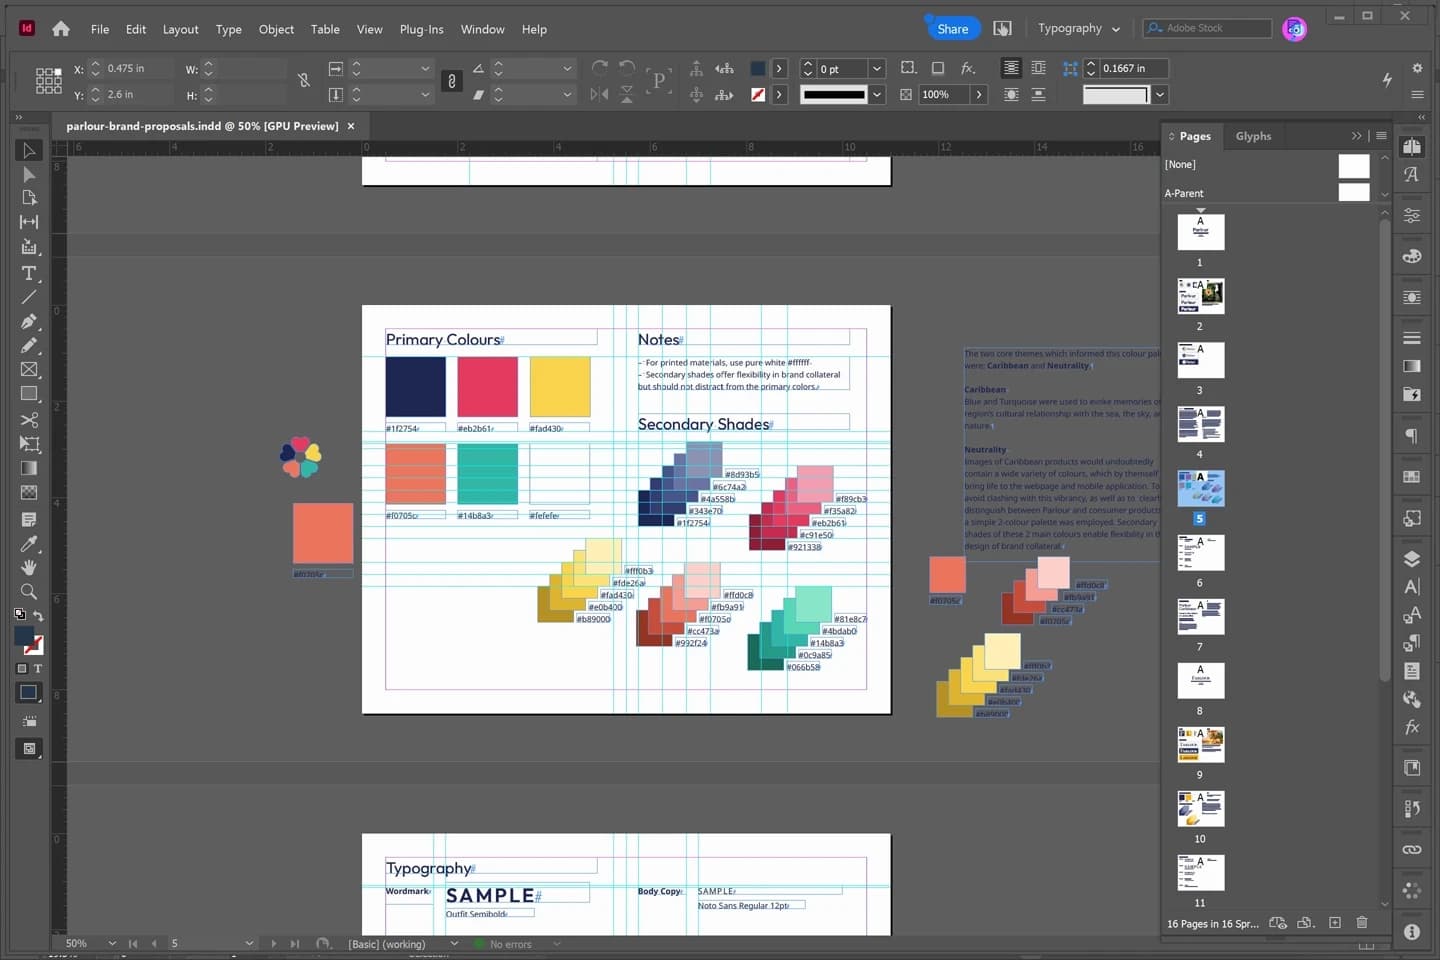Open the Pages panel flyout menu
Screen dimensions: 1440x960
[x=1381, y=136]
